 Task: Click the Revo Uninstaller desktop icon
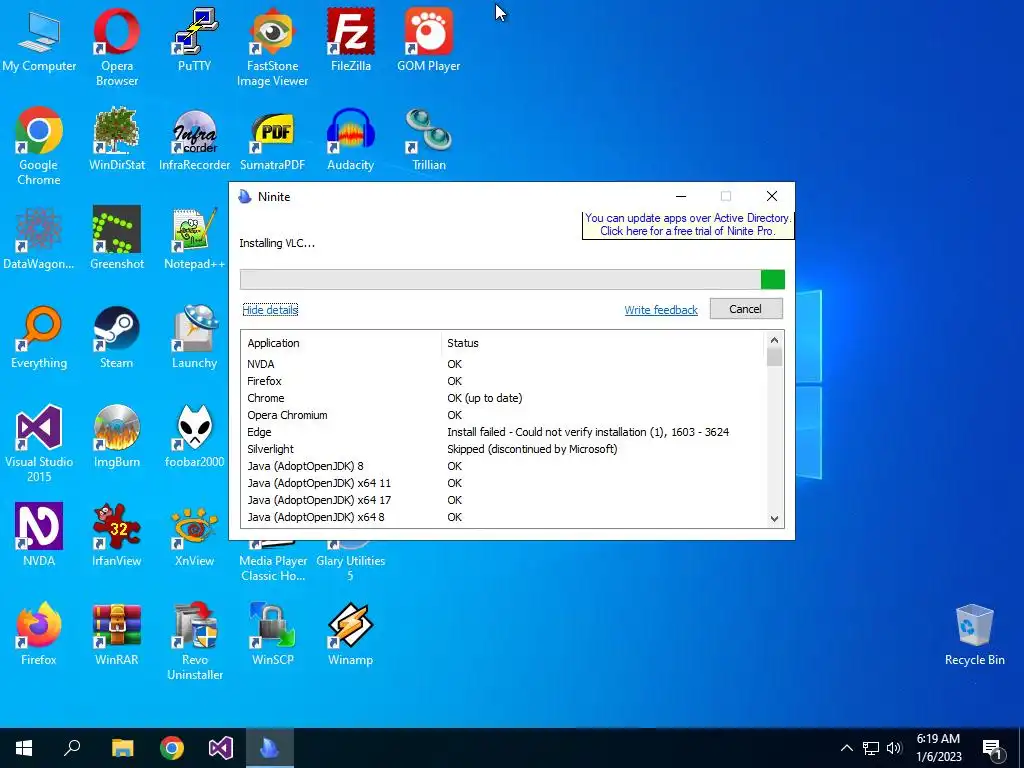[194, 641]
